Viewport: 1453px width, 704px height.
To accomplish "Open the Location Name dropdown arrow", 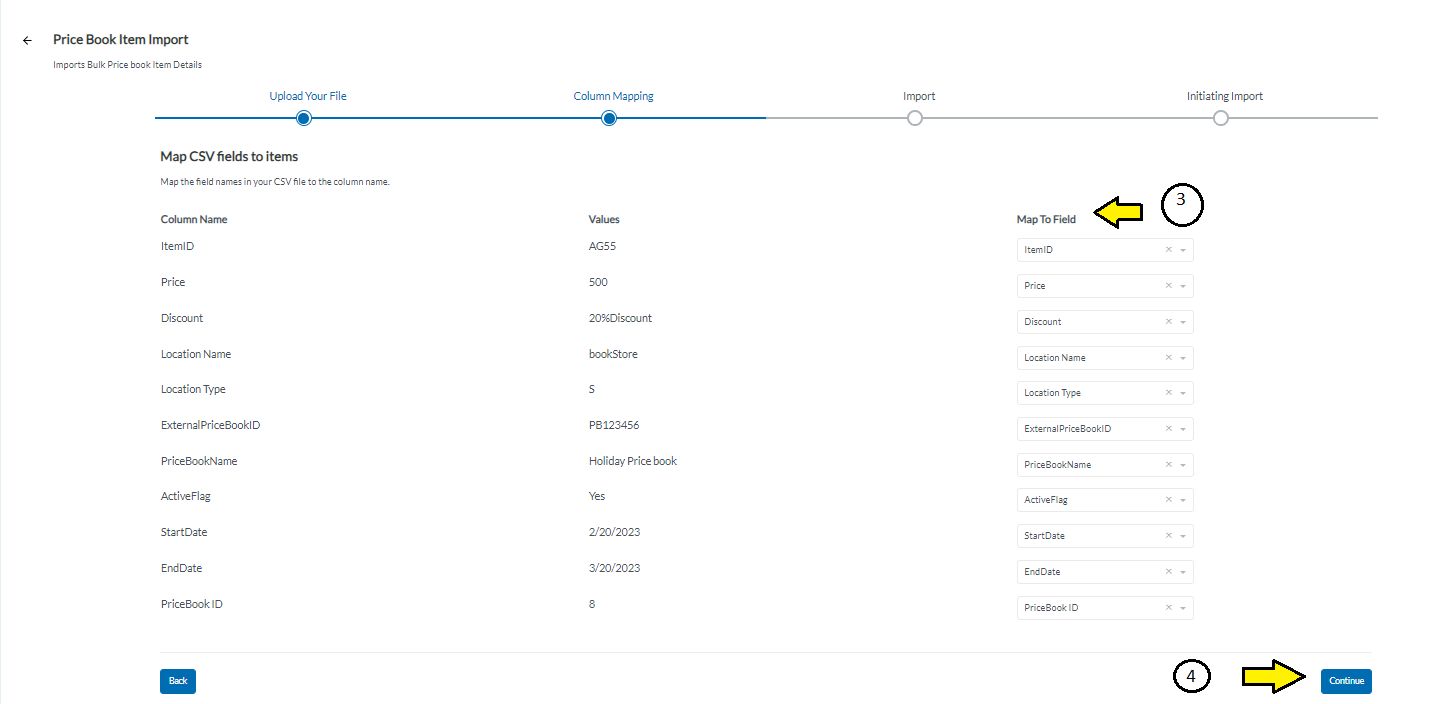I will (1183, 357).
